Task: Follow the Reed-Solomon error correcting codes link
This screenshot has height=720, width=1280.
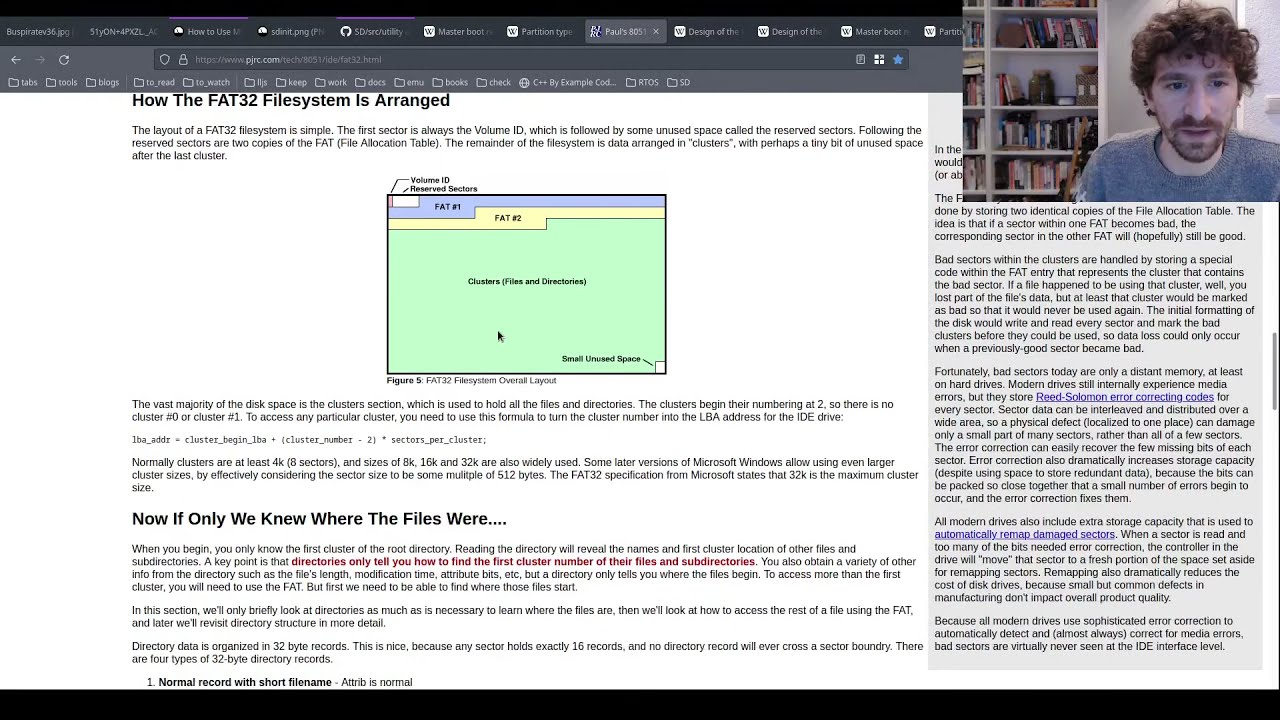Action: coord(1124,397)
